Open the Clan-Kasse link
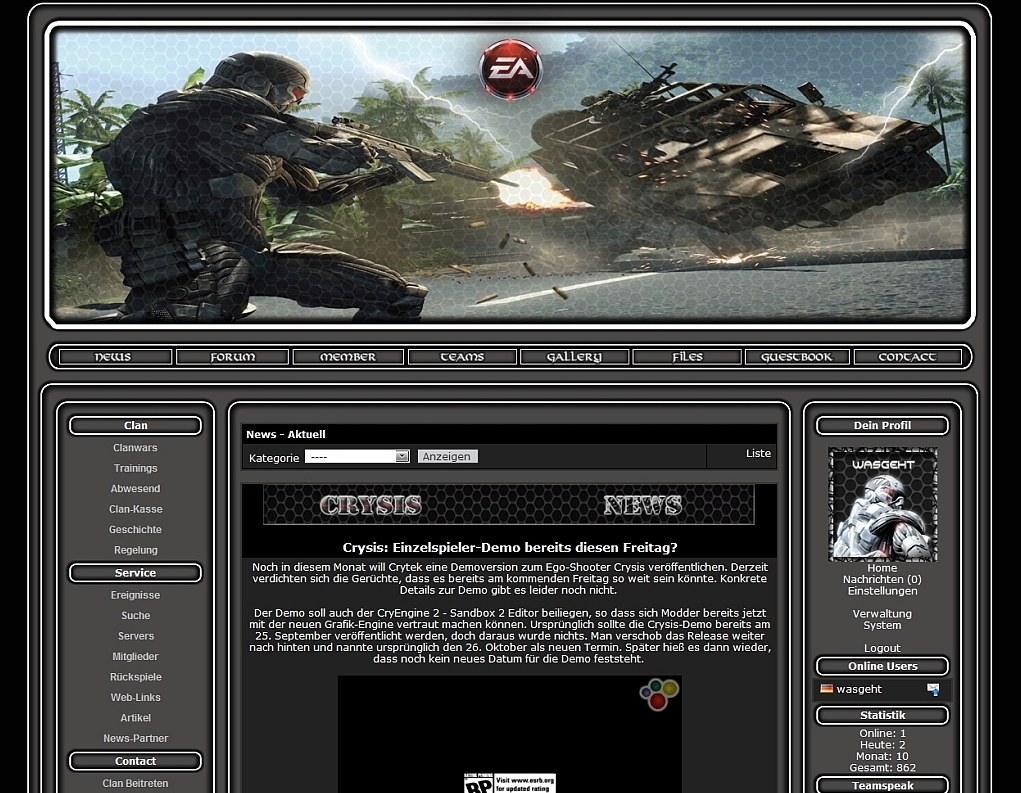 tap(135, 509)
